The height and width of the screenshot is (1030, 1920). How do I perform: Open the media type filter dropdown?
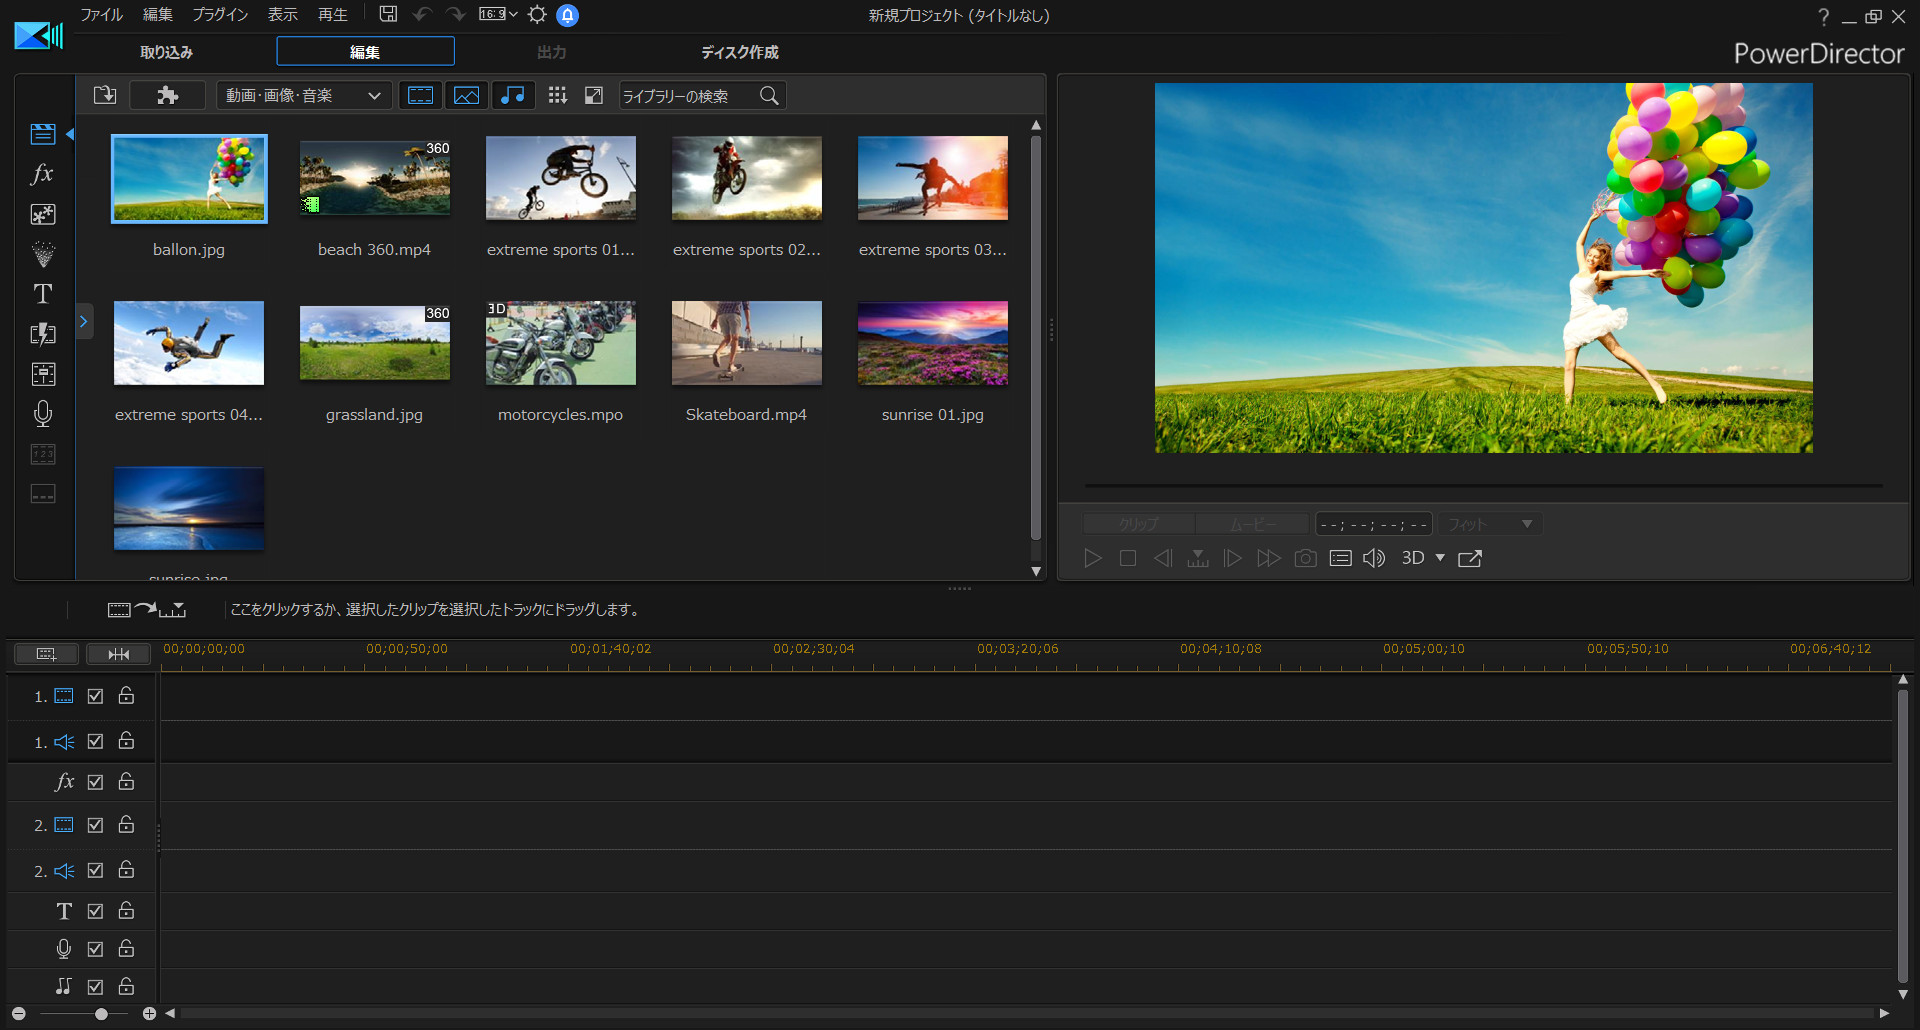point(303,95)
